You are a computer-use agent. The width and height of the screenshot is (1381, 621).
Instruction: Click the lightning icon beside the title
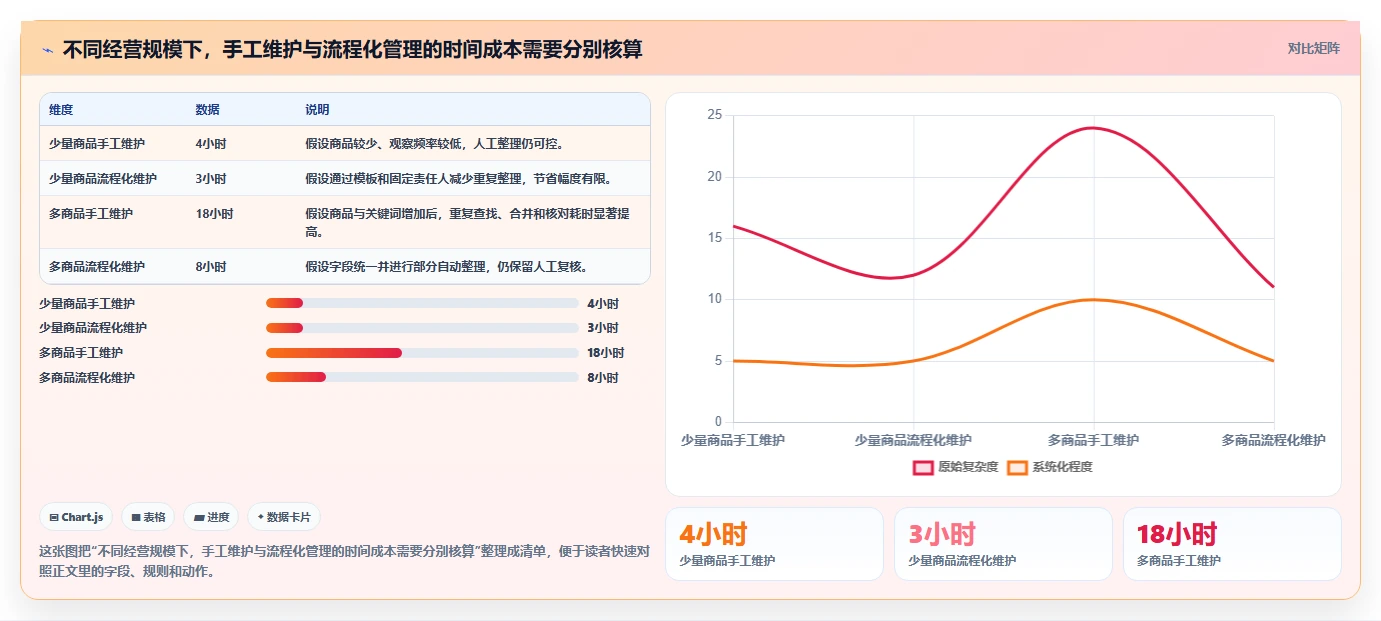pyautogui.click(x=47, y=49)
